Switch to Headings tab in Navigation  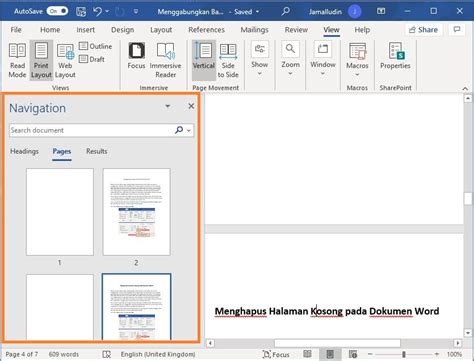coord(24,151)
